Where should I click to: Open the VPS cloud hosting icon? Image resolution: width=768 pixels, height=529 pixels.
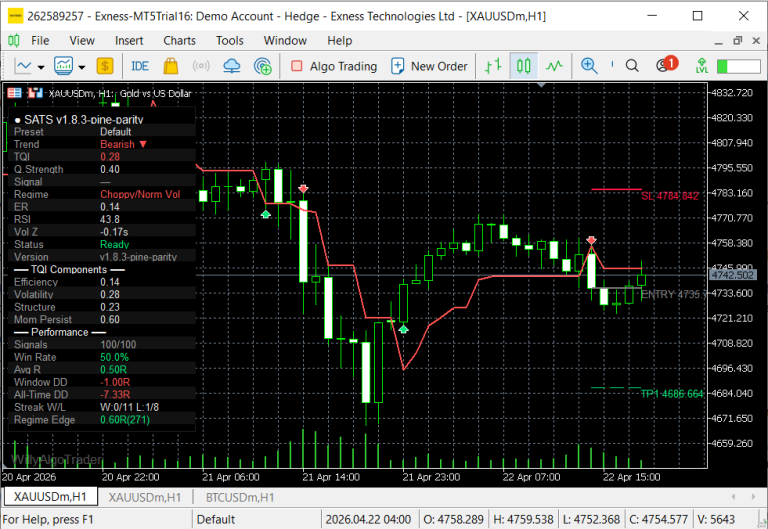tap(232, 66)
